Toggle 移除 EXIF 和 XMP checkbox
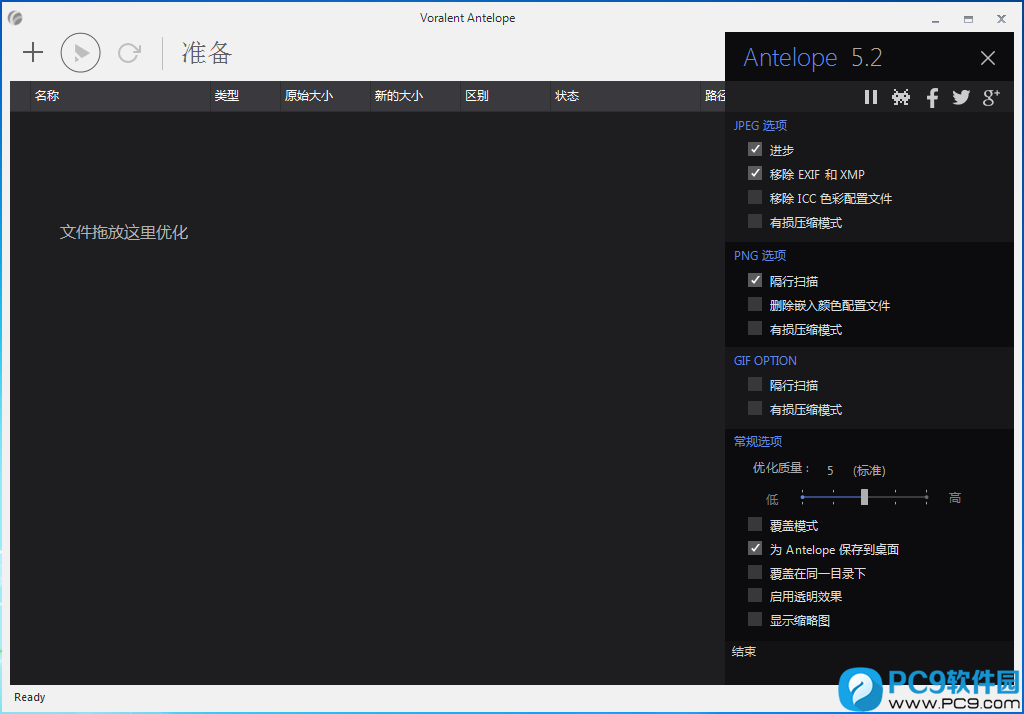 [x=755, y=174]
